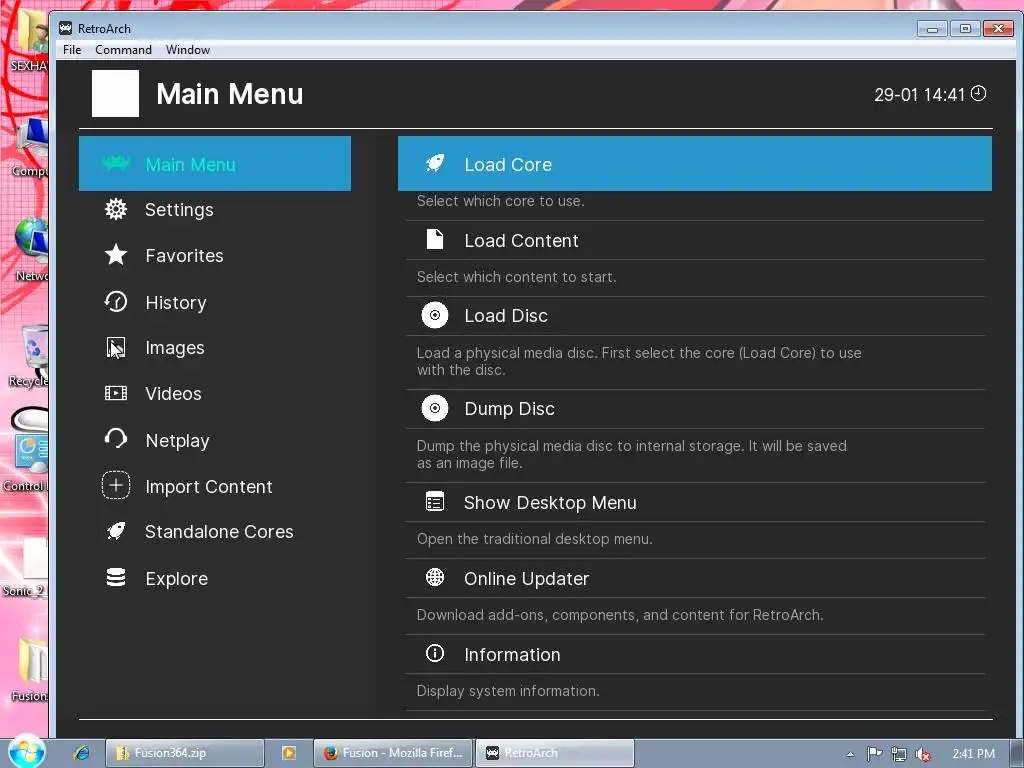The height and width of the screenshot is (768, 1024).
Task: Click the Favorites star icon
Action: click(x=116, y=255)
